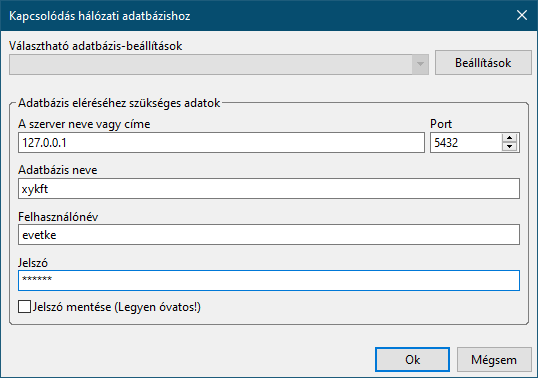
Task: Open the Beállítások settings button
Action: tap(483, 63)
